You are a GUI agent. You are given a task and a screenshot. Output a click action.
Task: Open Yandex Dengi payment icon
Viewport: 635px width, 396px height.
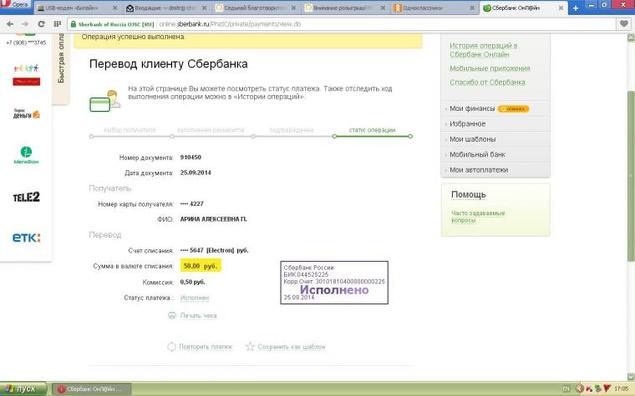point(26,114)
